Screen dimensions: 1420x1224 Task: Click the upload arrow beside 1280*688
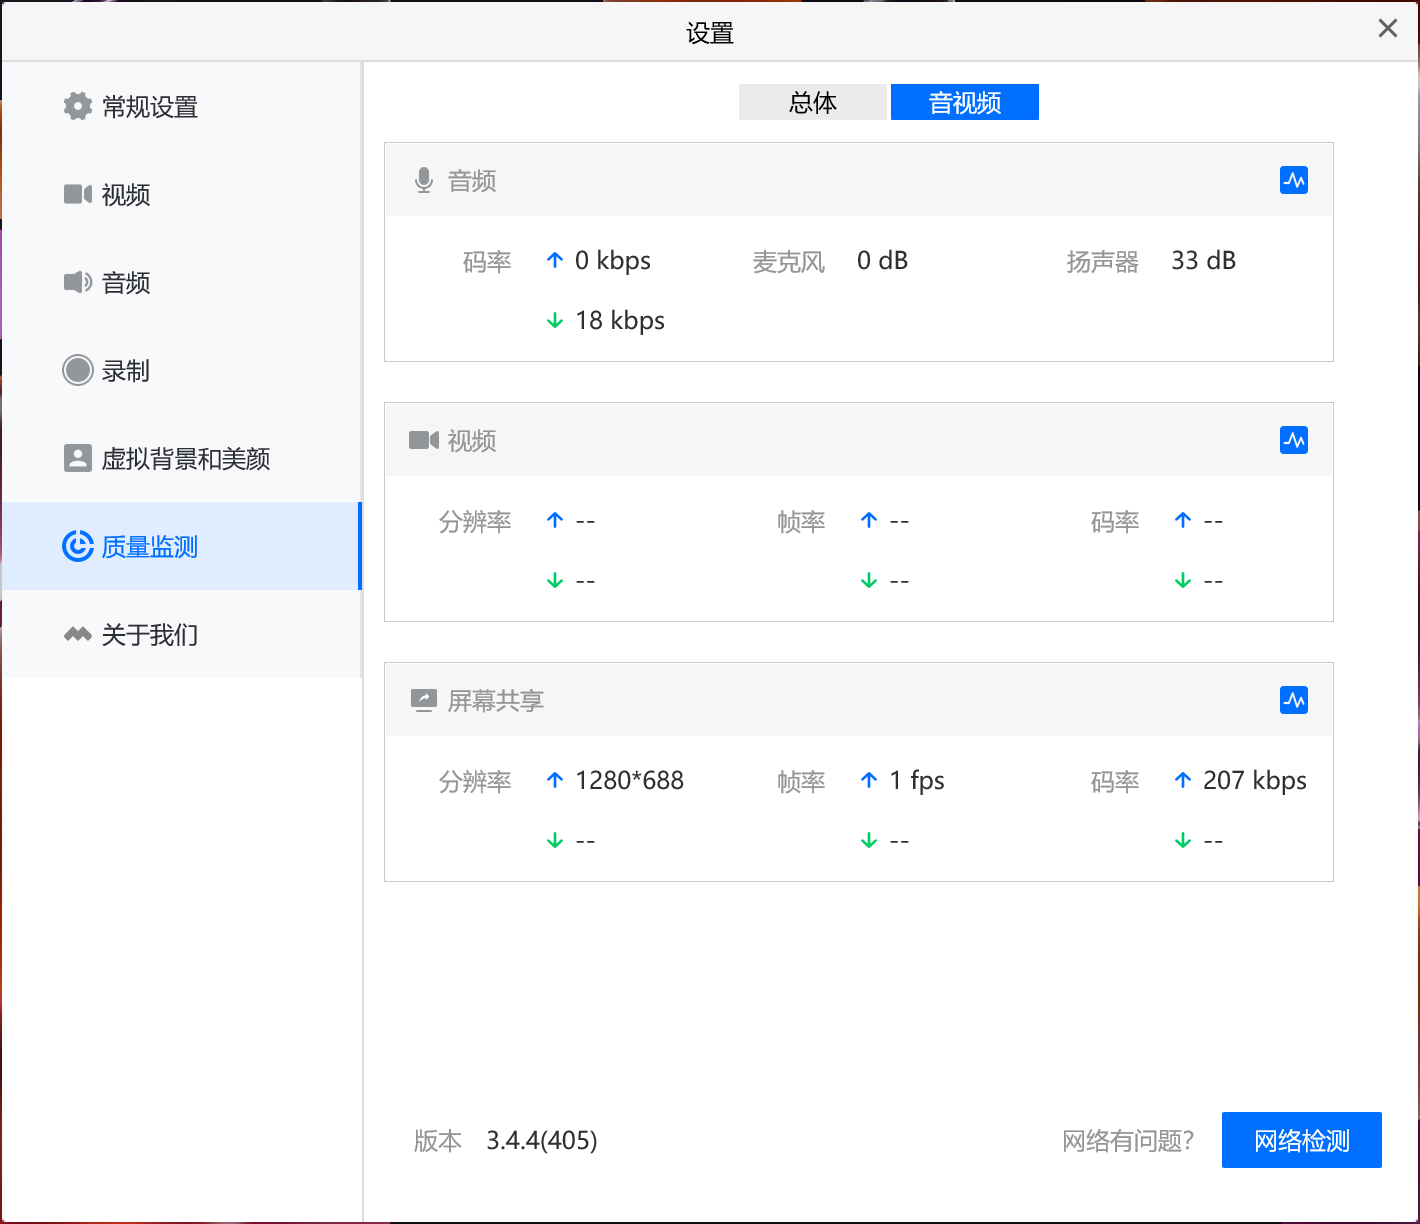tap(555, 780)
